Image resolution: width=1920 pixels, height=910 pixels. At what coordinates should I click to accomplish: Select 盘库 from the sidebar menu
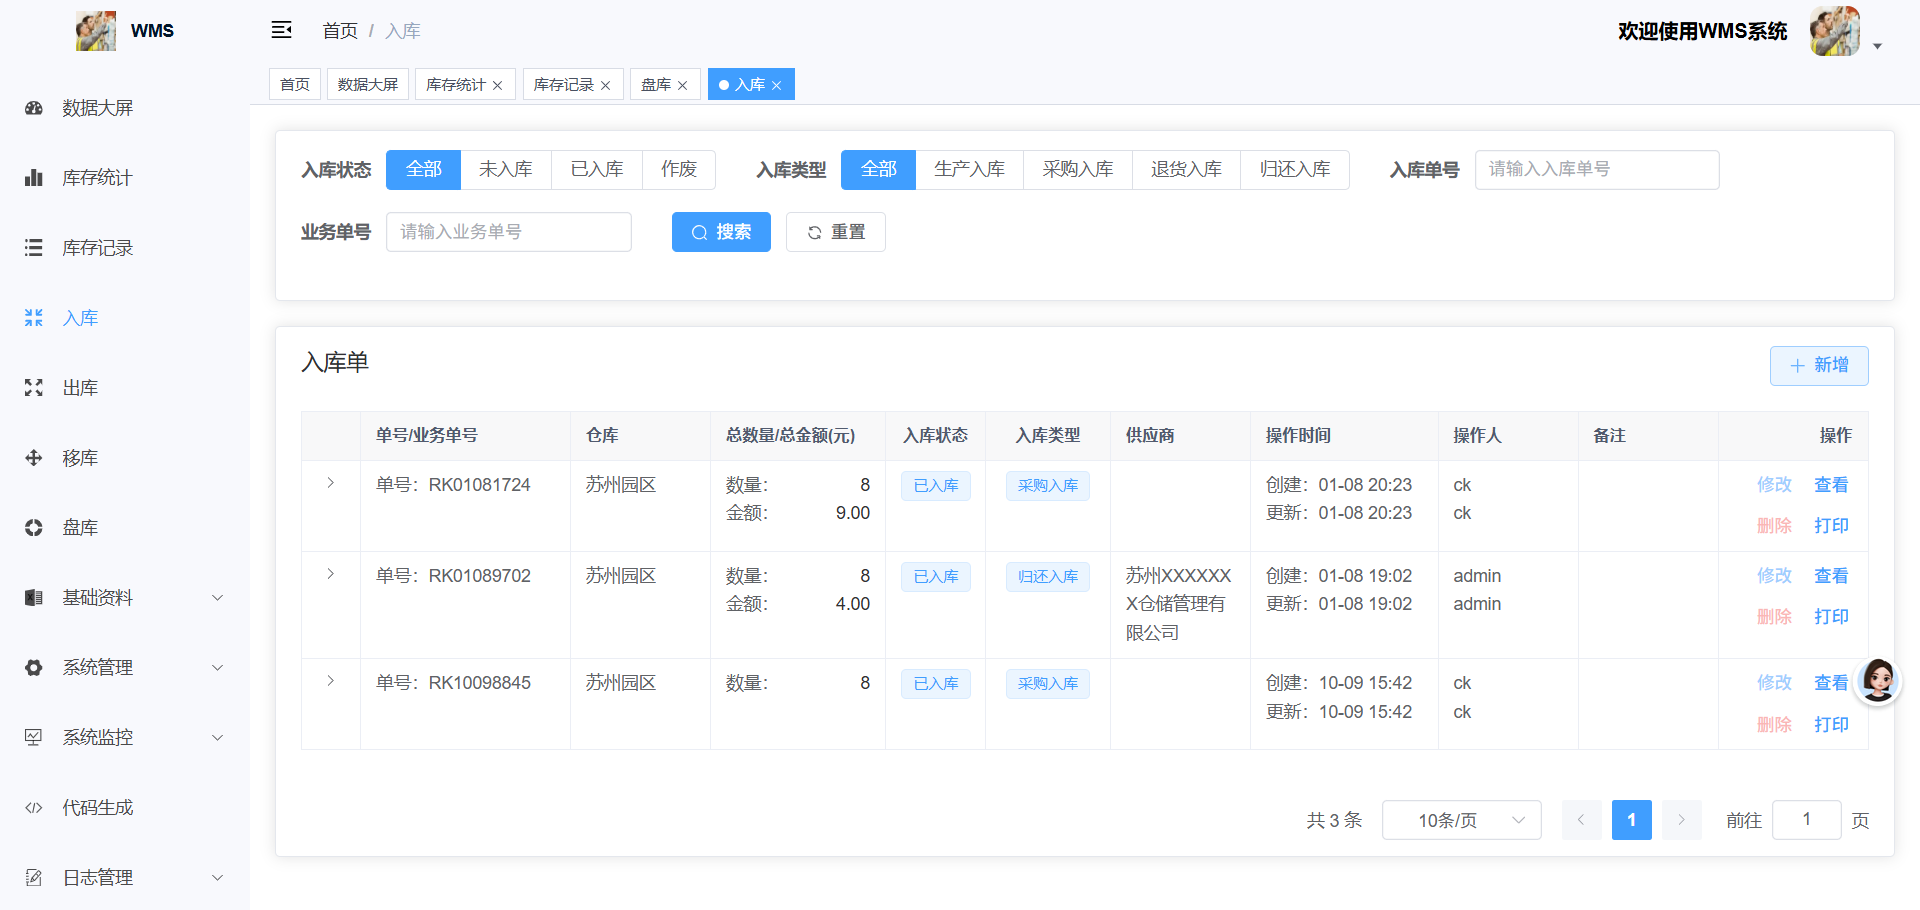80,527
